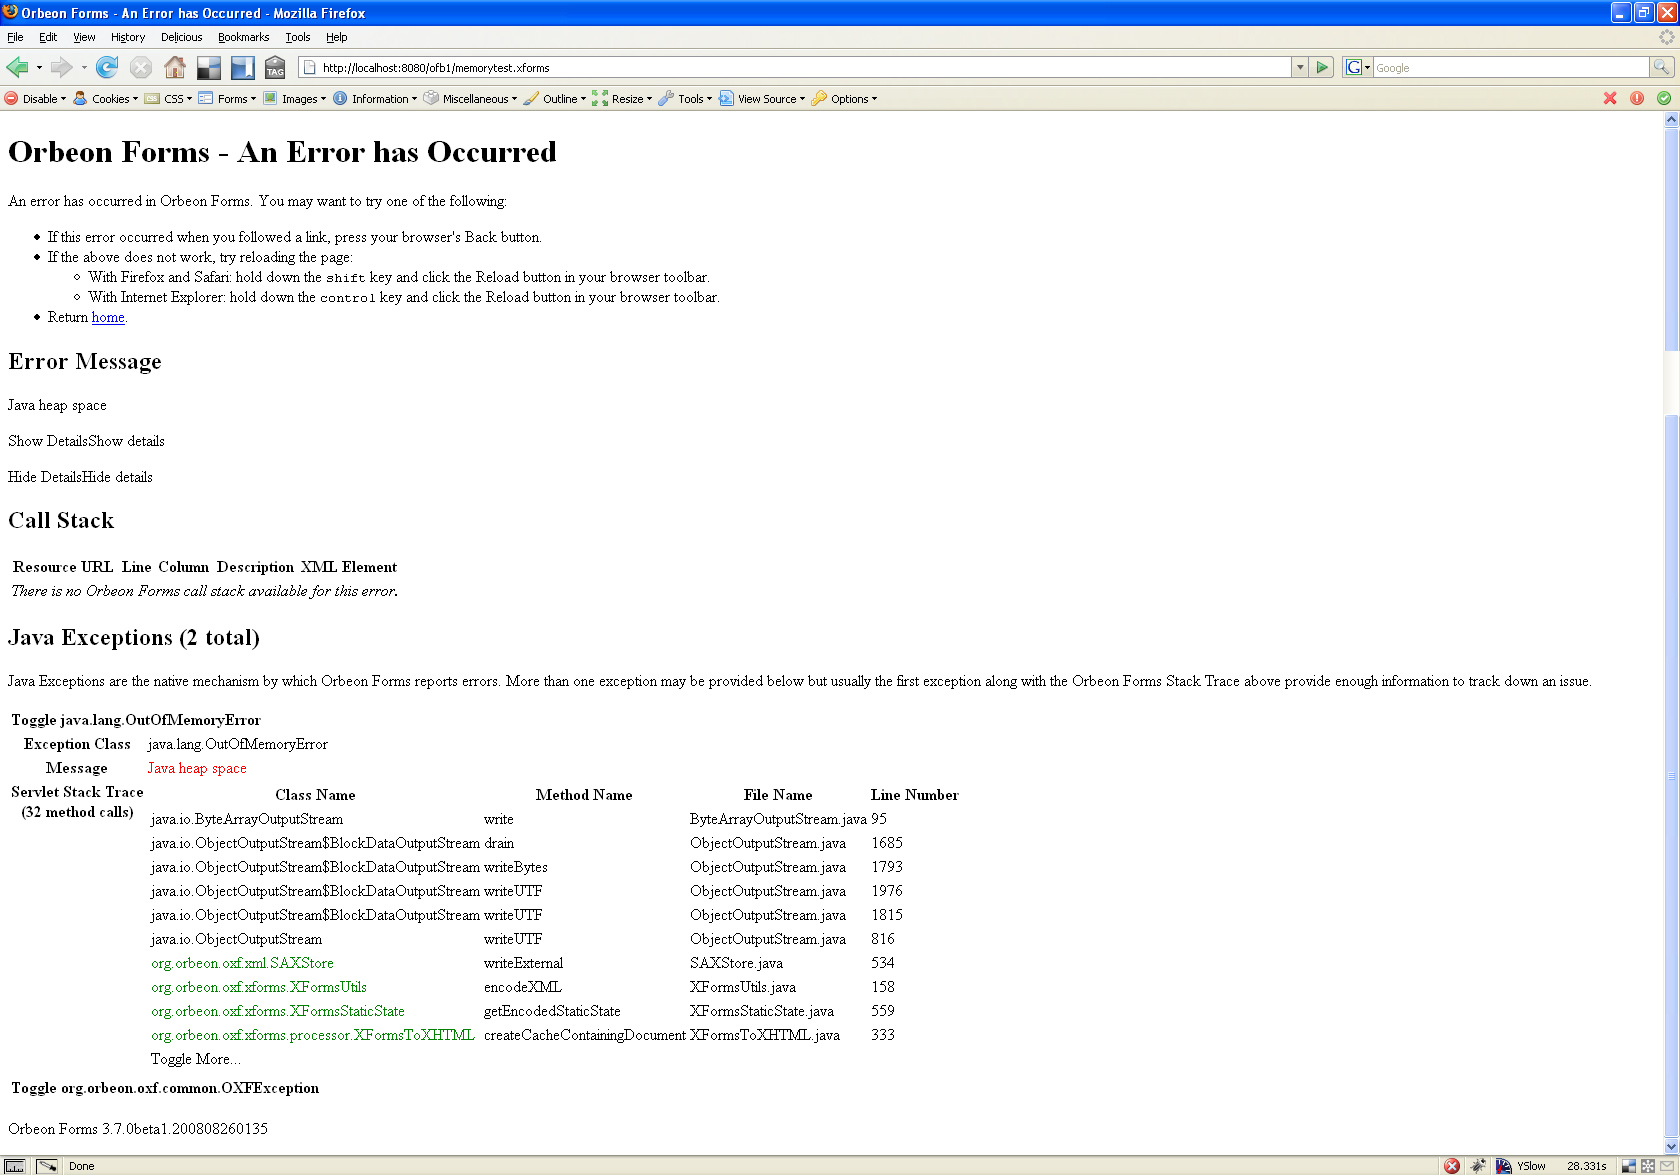Click inside the URL address bar
The height and width of the screenshot is (1175, 1680).
(800, 67)
